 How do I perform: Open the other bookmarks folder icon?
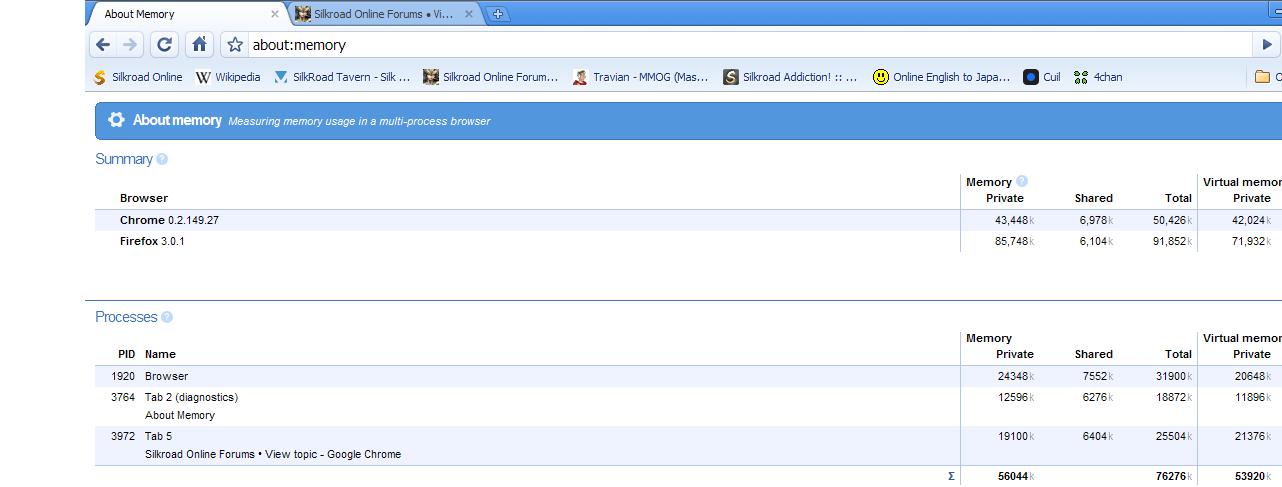pyautogui.click(x=1262, y=77)
